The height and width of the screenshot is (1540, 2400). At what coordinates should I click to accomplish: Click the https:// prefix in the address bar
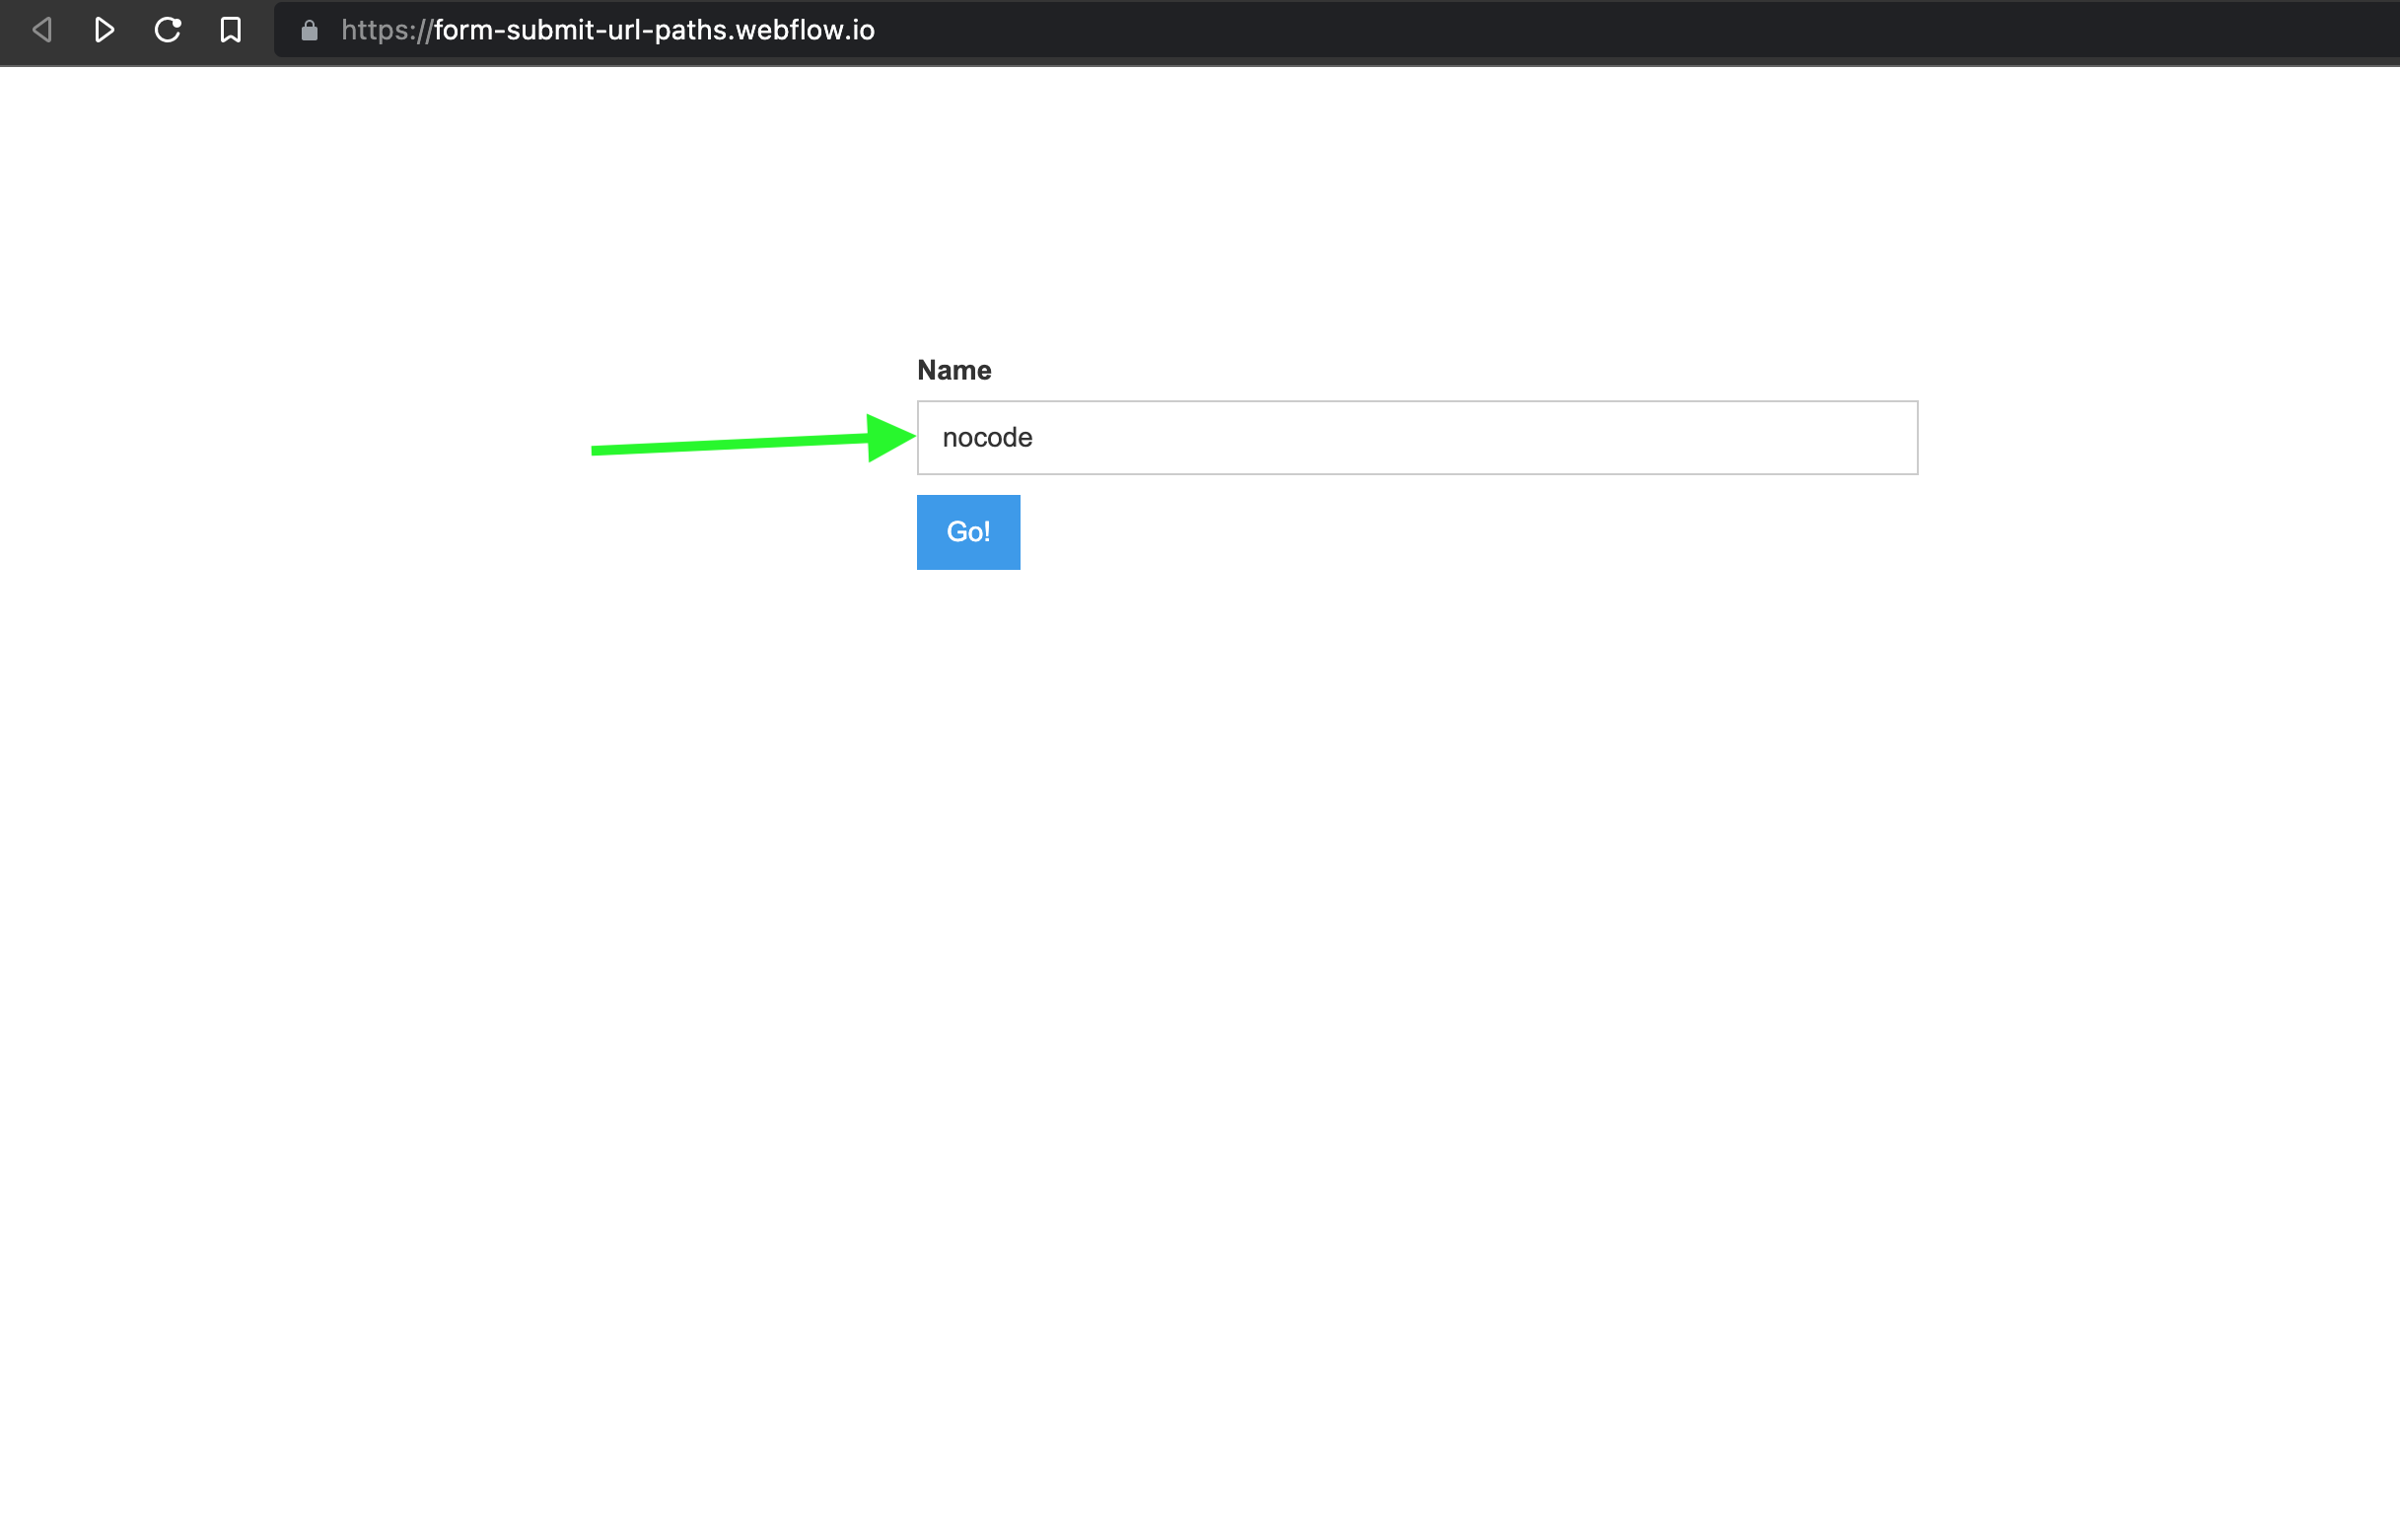point(386,30)
